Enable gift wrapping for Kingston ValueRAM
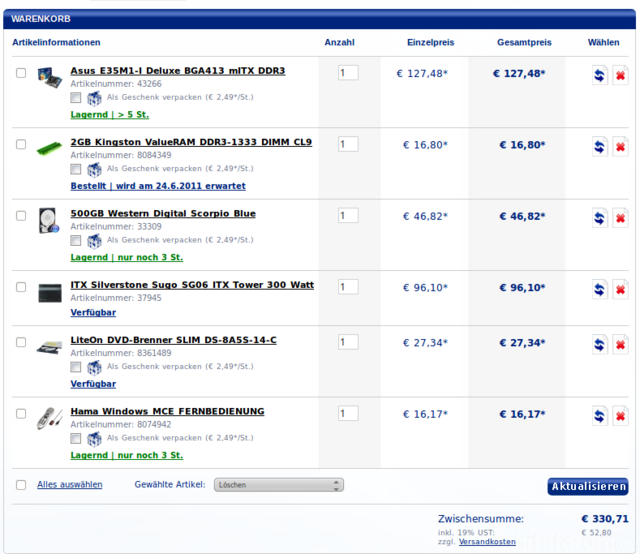The image size is (640, 554). coord(76,169)
